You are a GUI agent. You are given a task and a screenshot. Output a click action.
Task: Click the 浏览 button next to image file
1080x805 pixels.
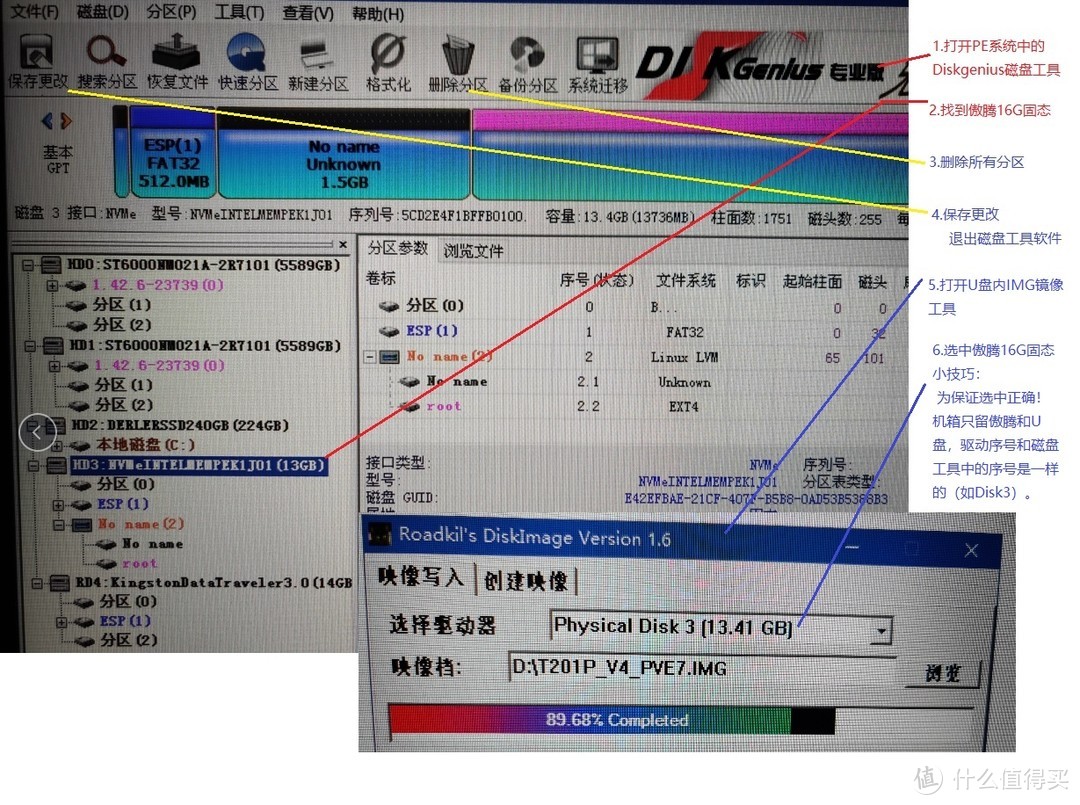coord(938,673)
